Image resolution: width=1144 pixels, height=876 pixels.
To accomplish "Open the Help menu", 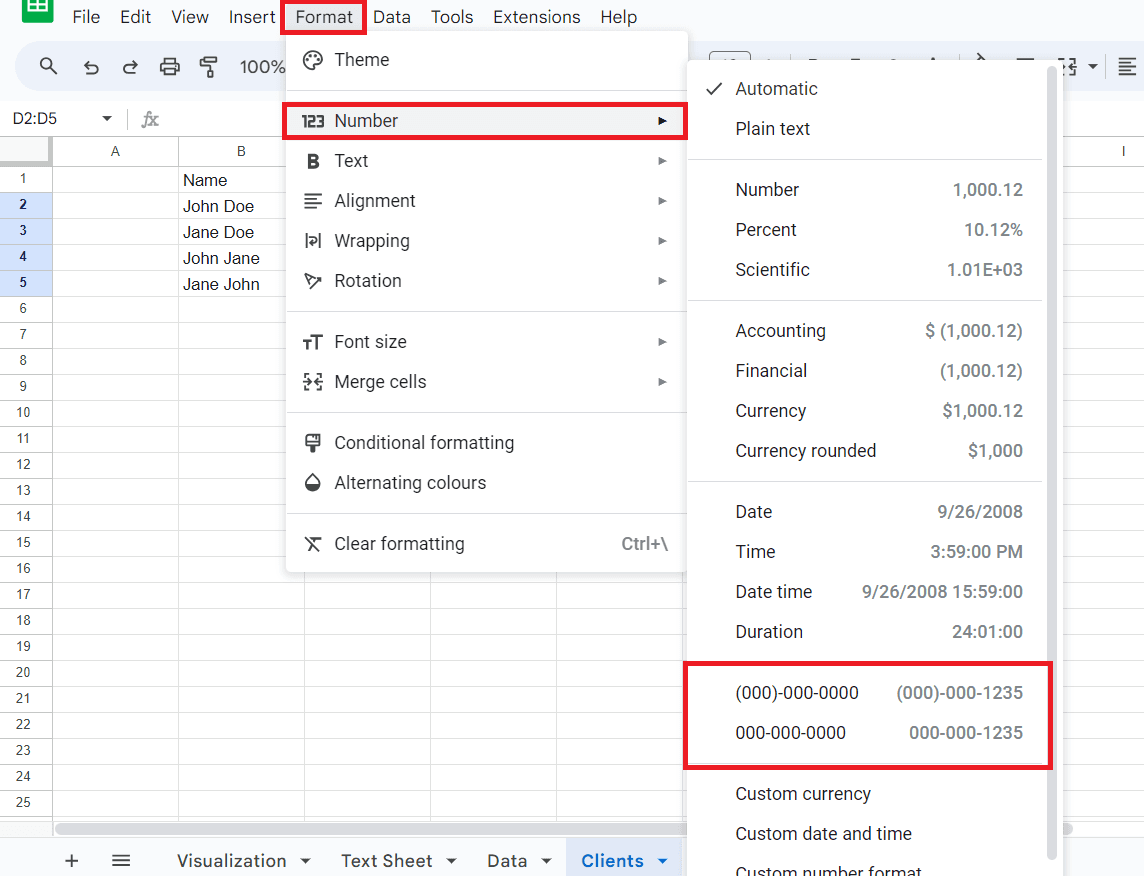I will point(619,17).
